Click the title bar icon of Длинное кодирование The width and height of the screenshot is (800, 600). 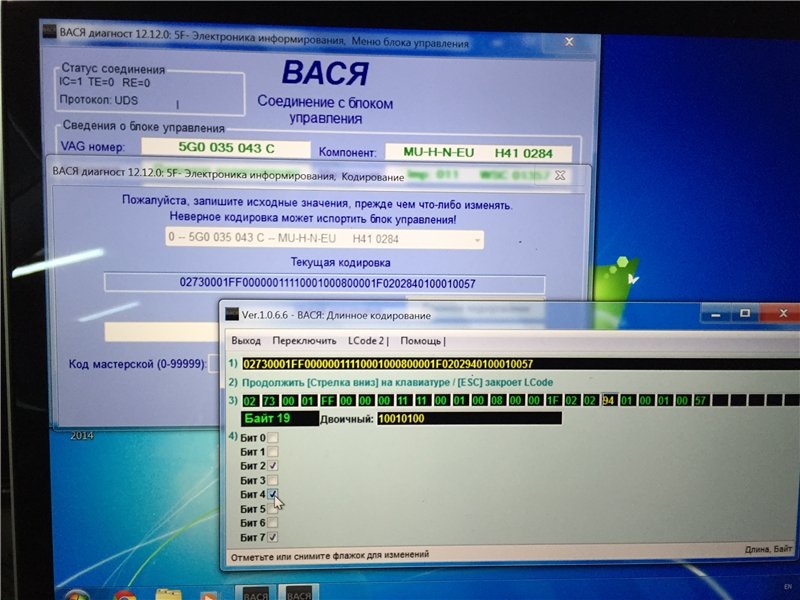232,314
